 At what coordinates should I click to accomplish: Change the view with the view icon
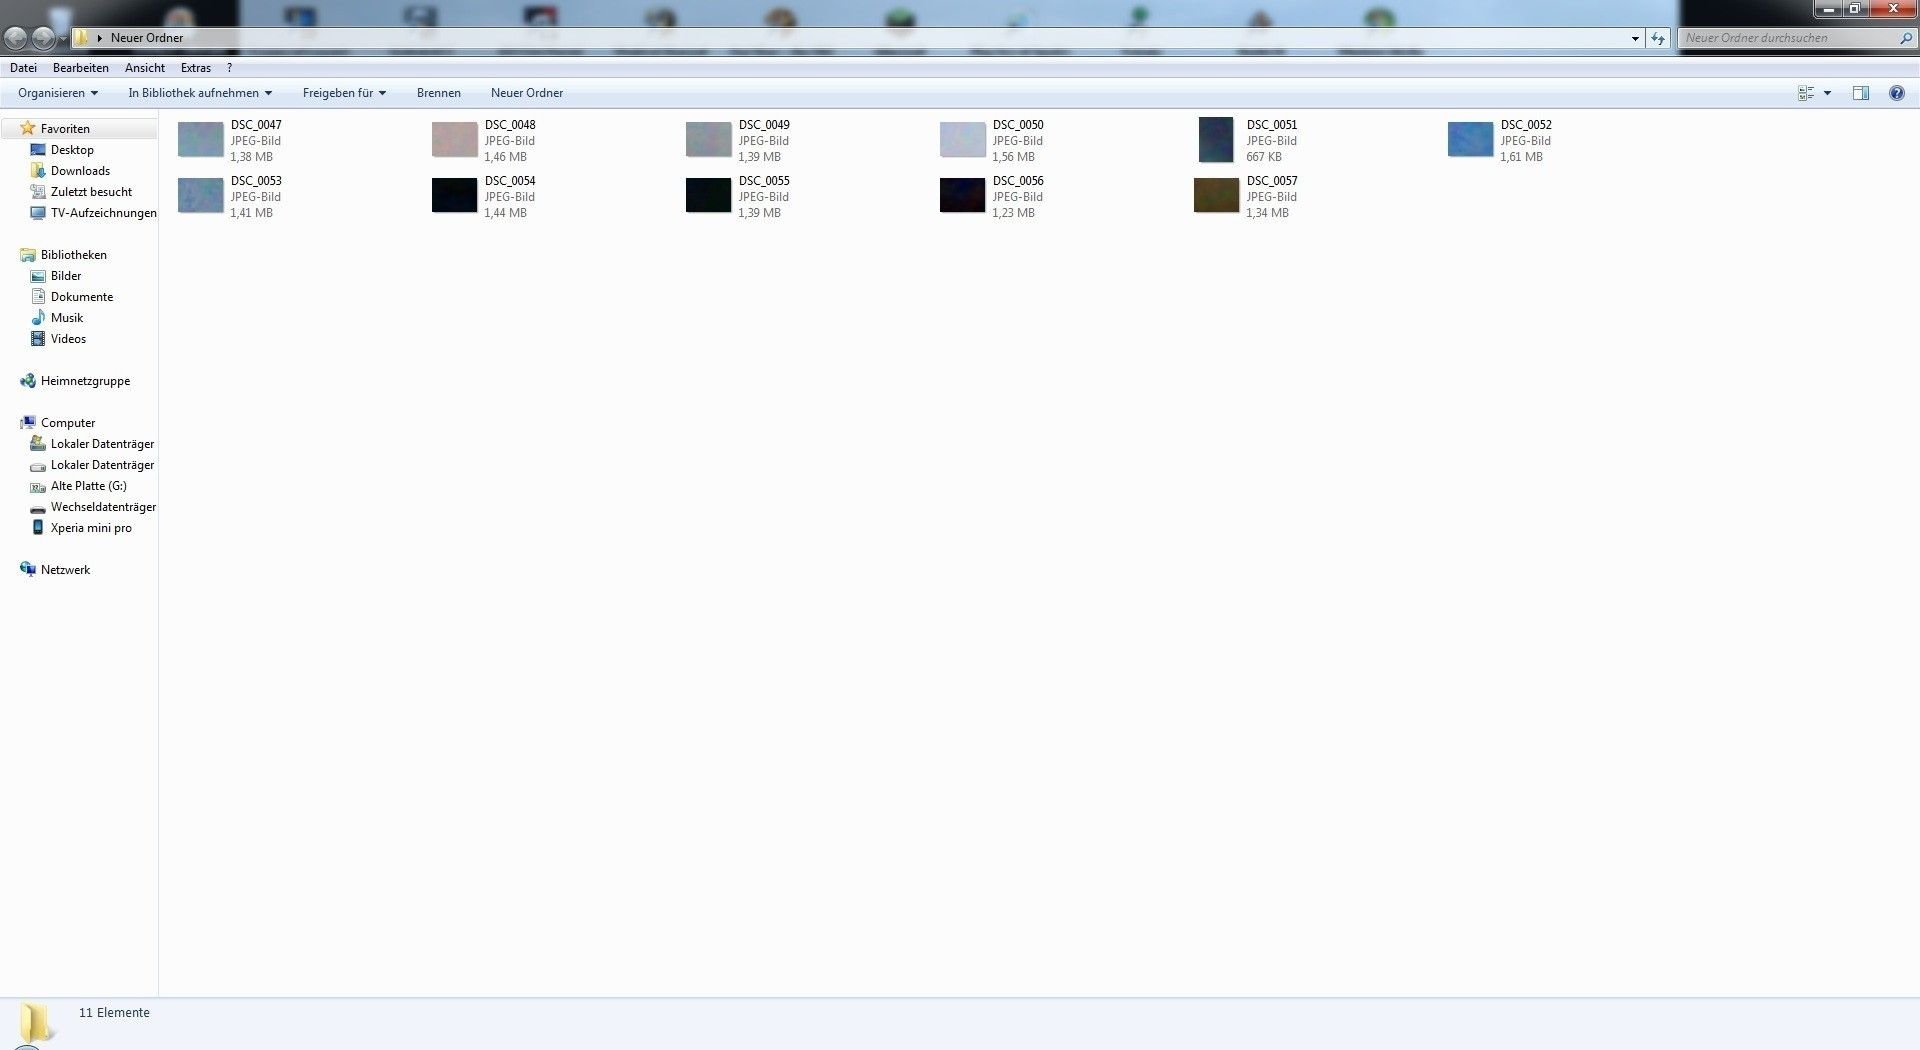click(1806, 93)
